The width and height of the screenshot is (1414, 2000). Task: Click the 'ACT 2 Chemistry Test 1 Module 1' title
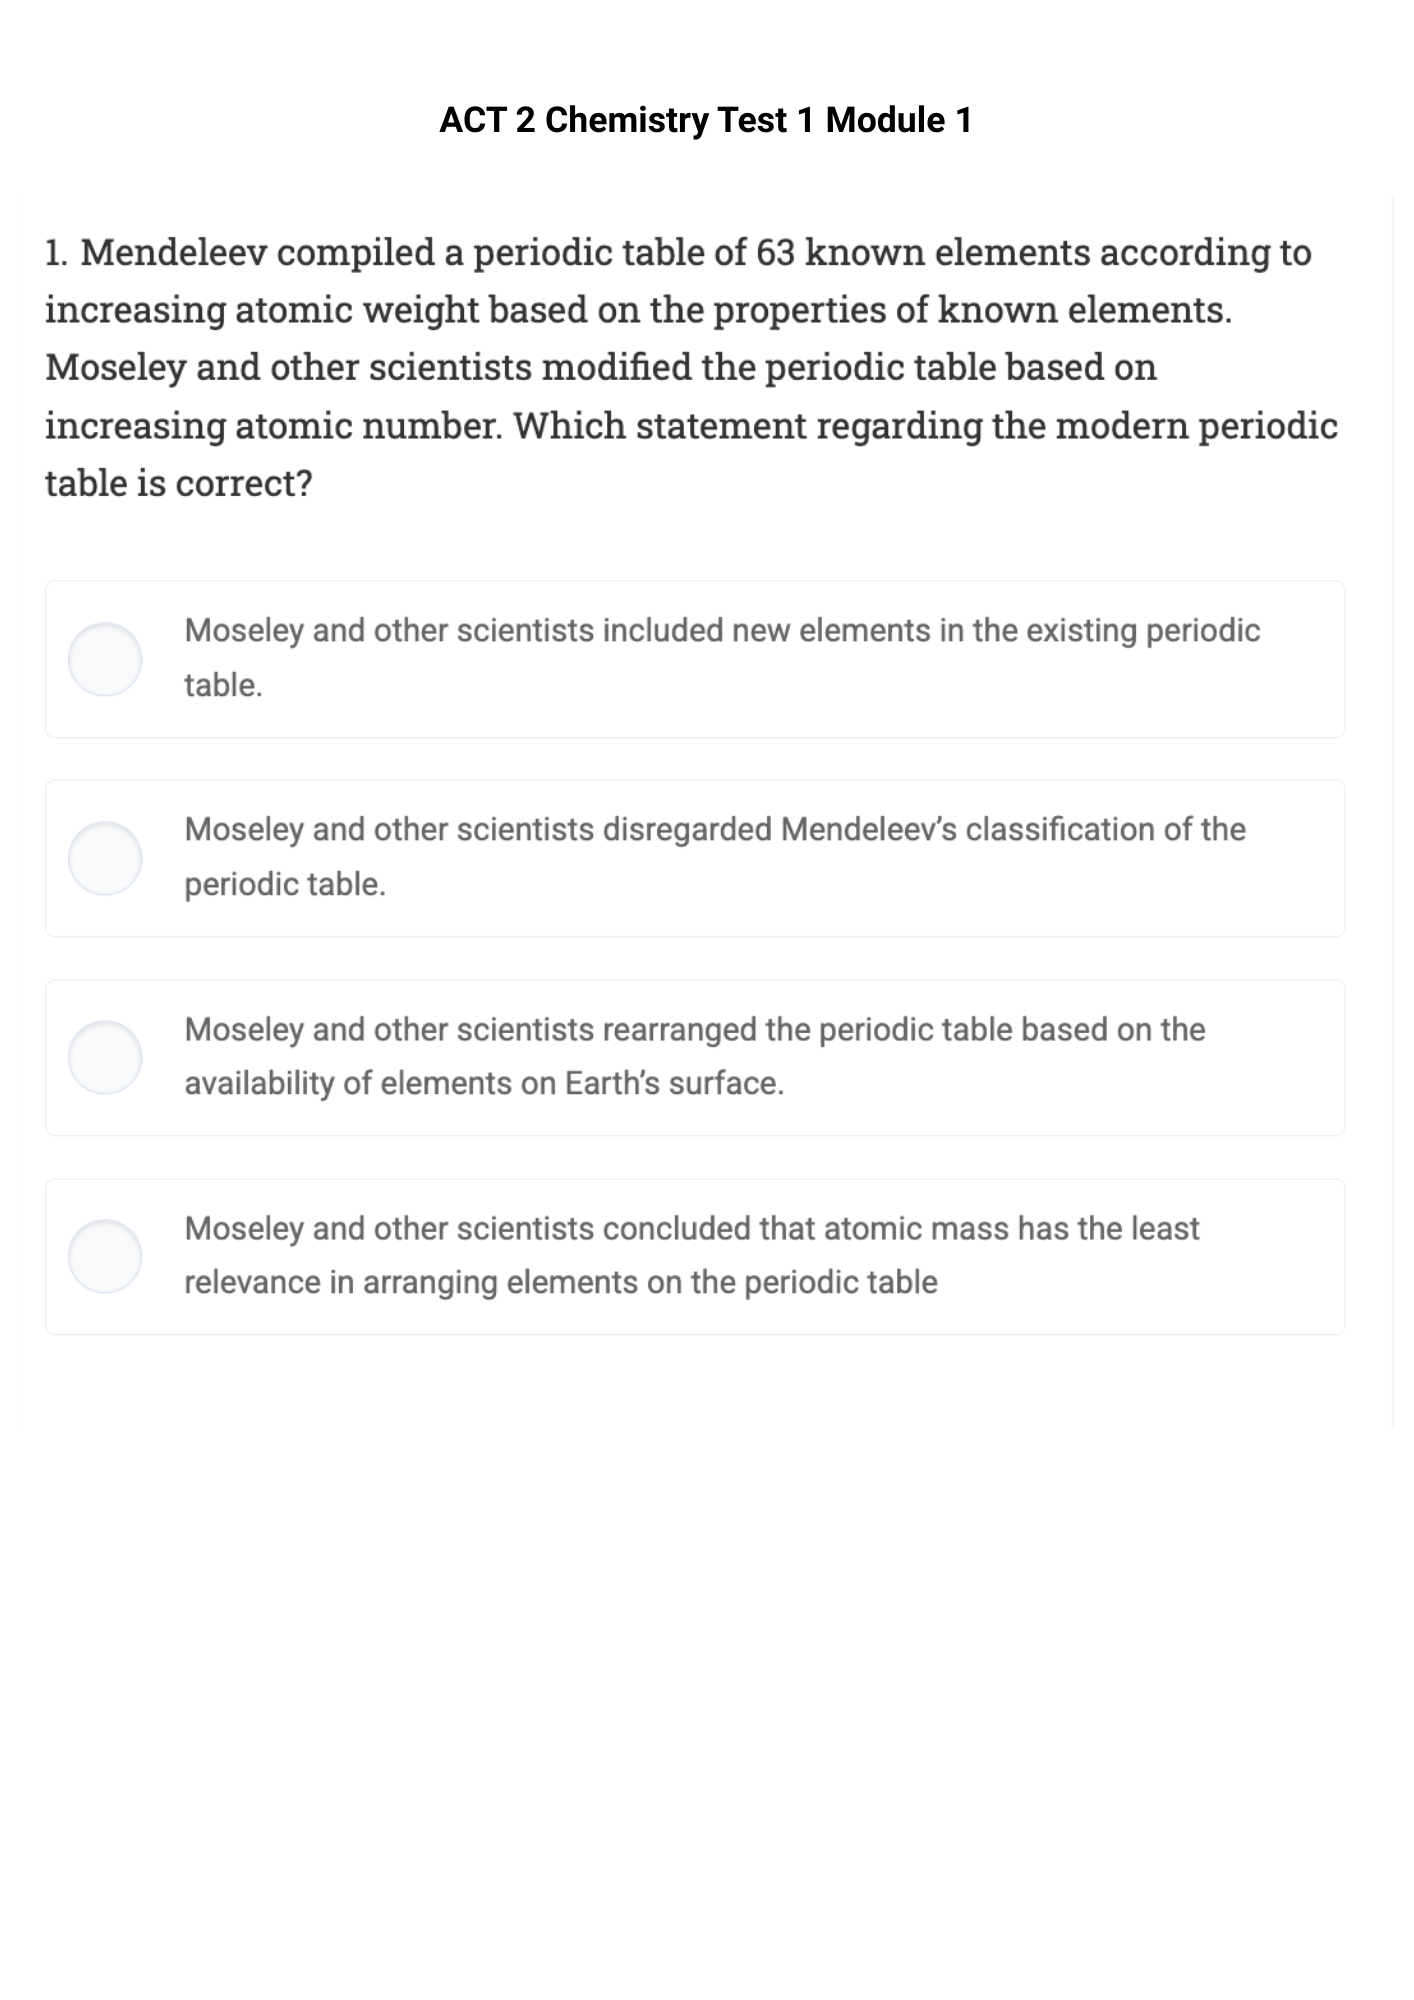(x=706, y=119)
